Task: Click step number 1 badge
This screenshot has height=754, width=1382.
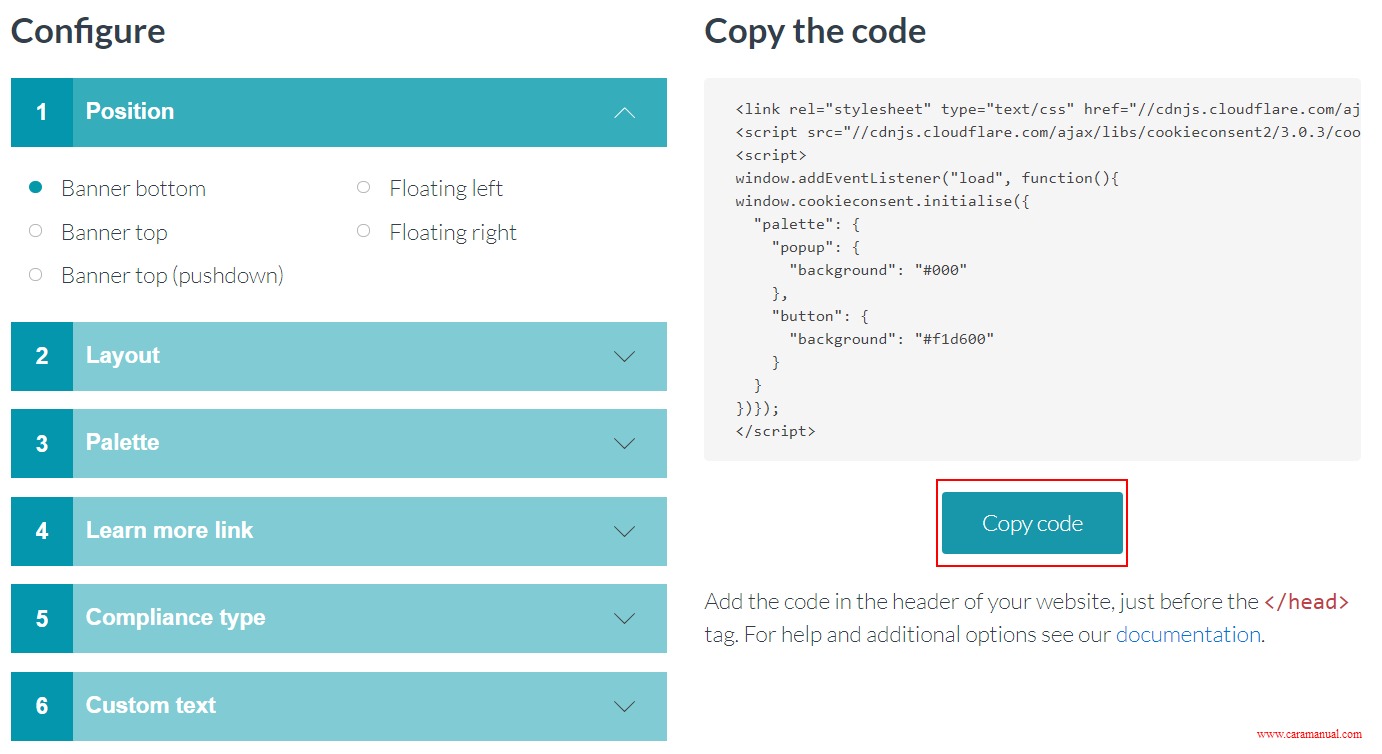Action: [x=42, y=112]
